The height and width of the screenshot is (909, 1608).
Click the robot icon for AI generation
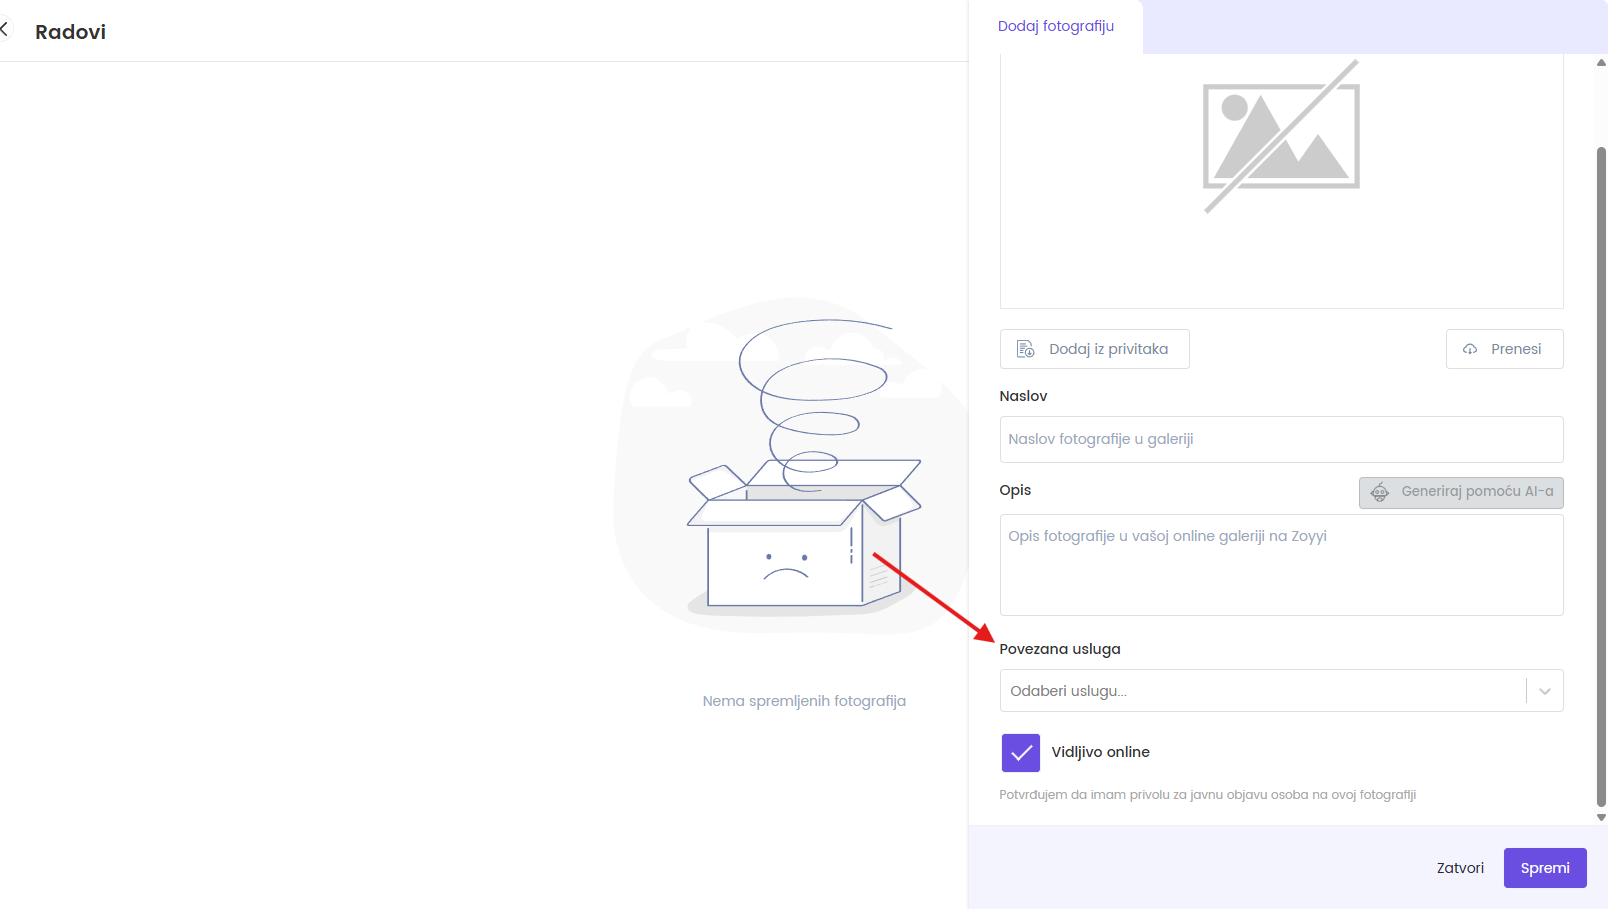click(1380, 492)
